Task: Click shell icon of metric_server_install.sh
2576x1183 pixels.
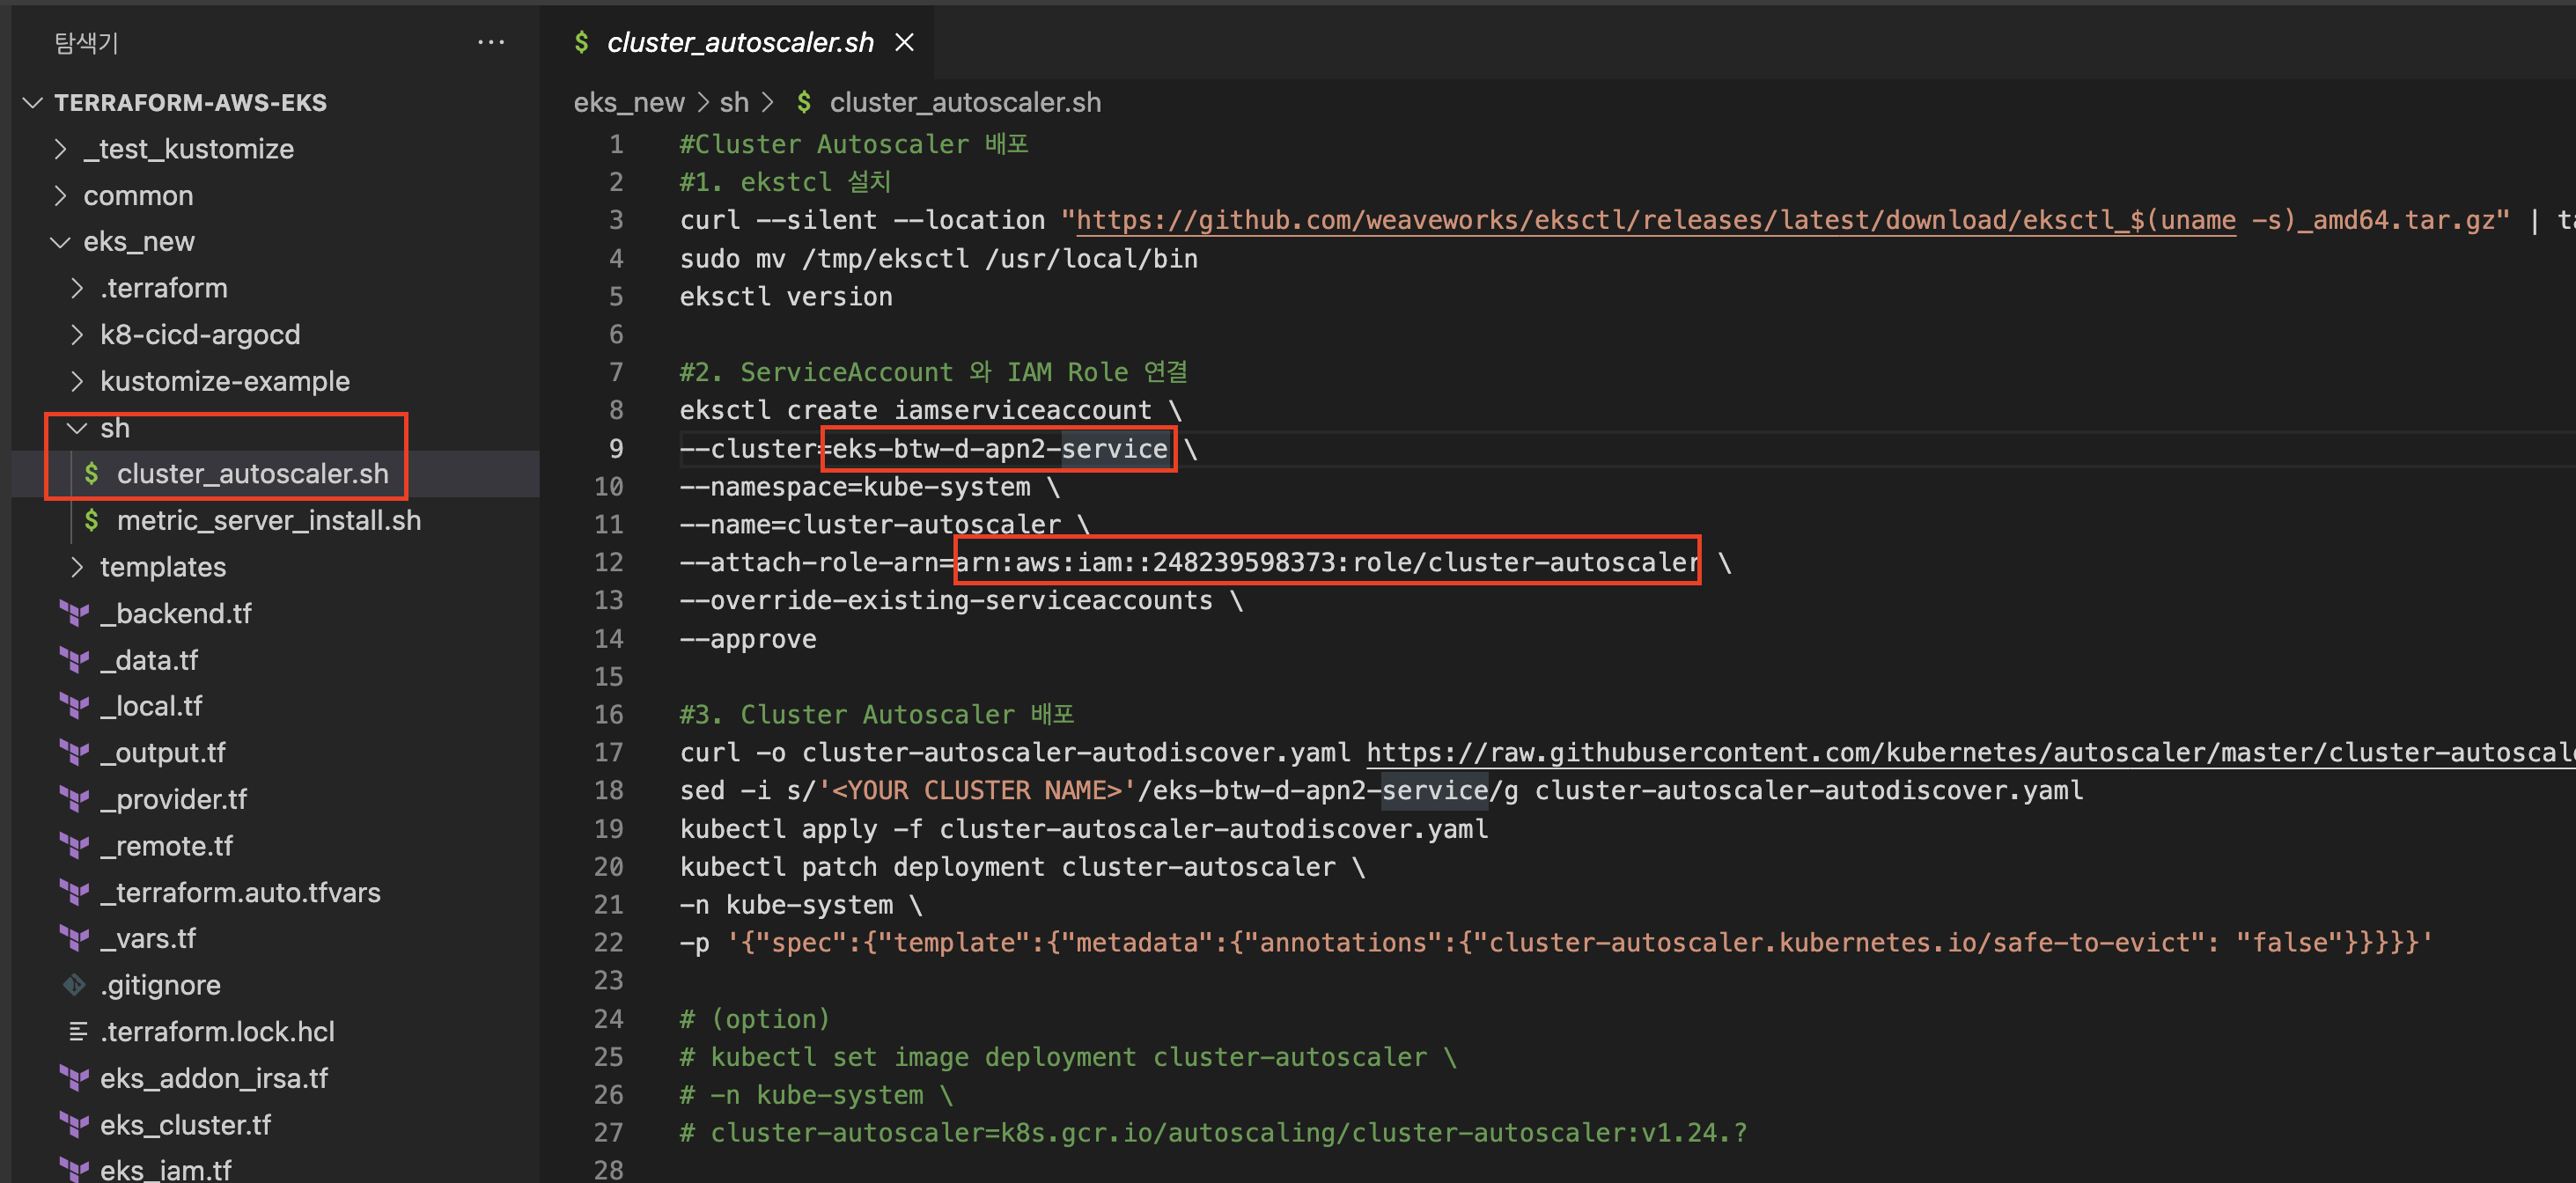Action: [x=91, y=520]
